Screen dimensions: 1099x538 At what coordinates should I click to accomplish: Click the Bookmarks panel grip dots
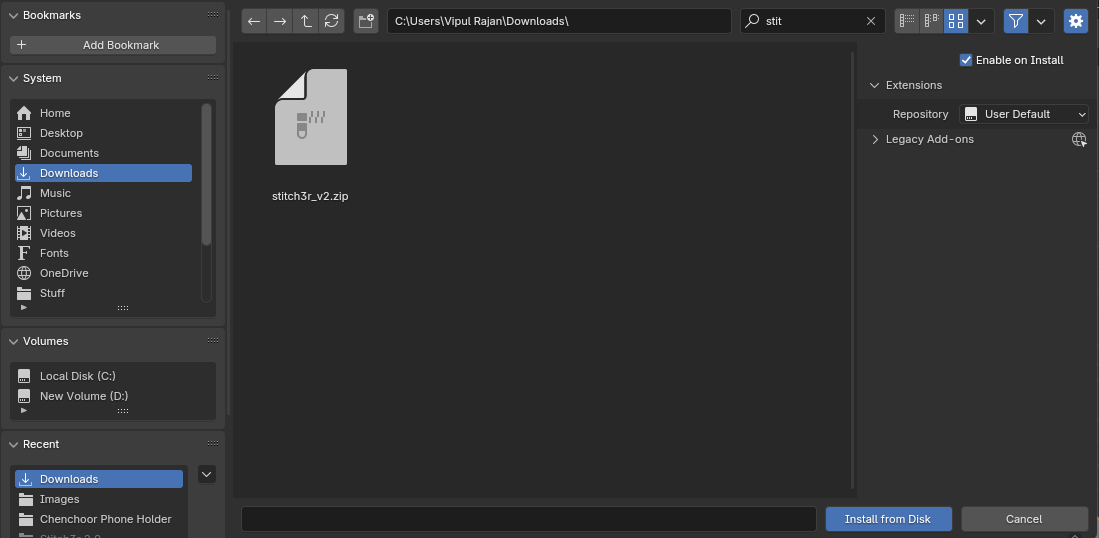(x=213, y=15)
